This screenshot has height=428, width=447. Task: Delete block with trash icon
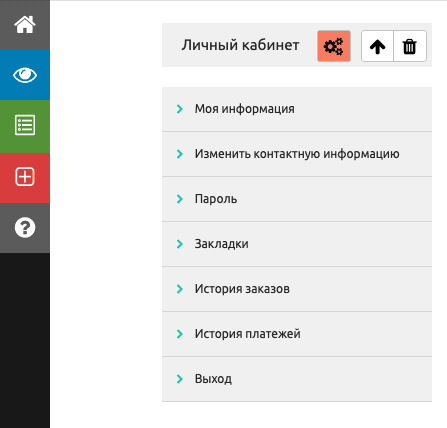(x=410, y=46)
